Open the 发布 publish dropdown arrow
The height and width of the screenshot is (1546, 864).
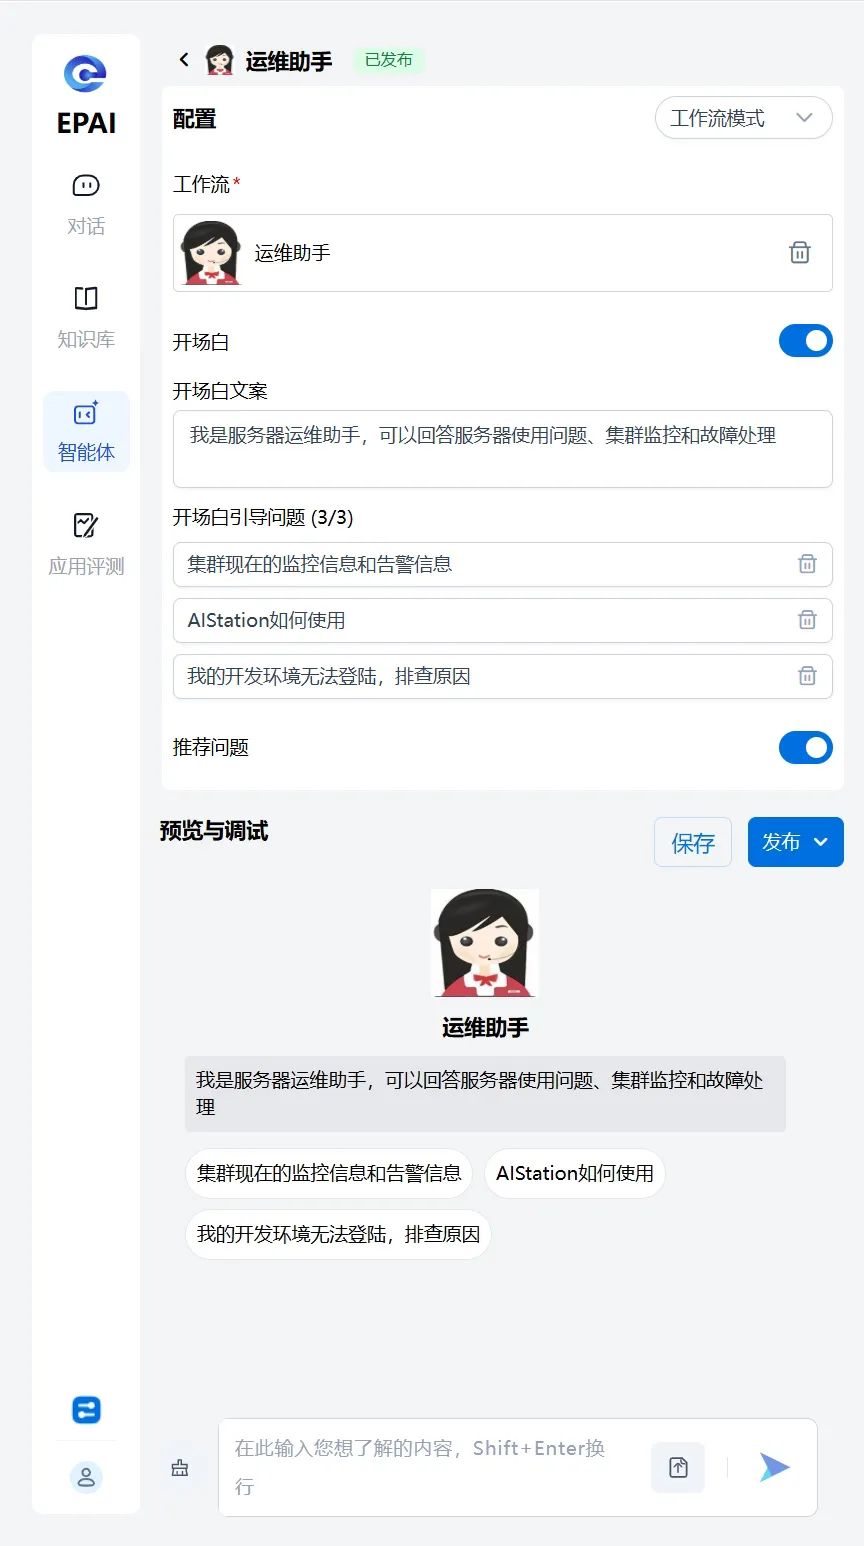[x=821, y=842]
